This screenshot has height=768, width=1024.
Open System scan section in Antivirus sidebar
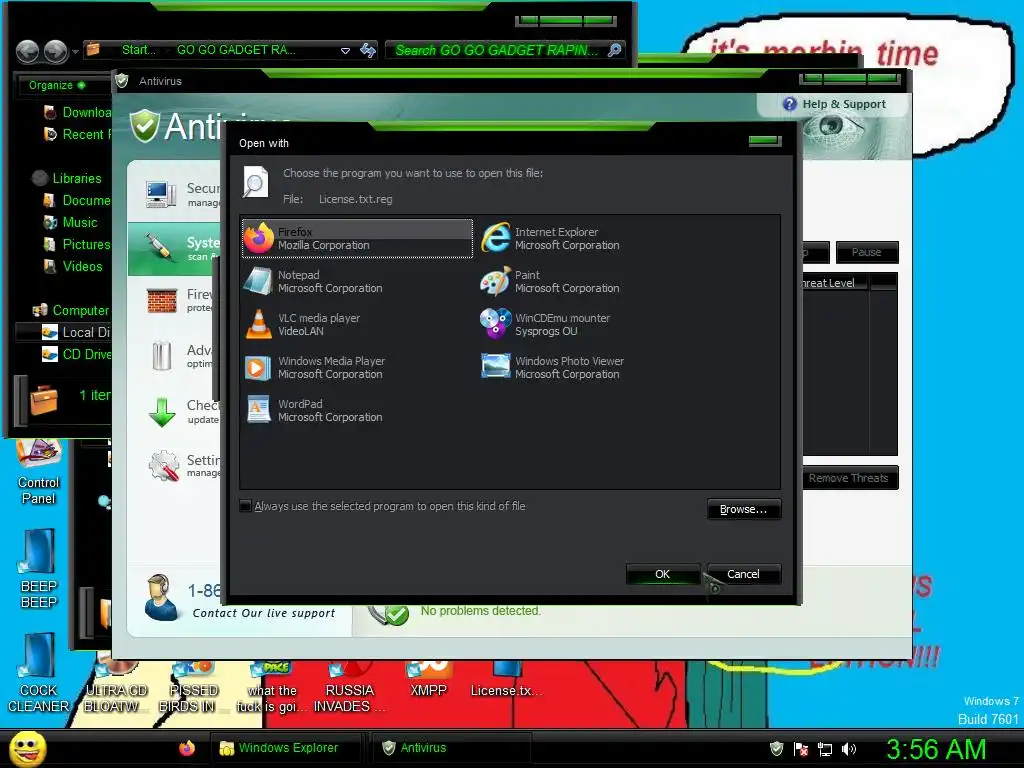[x=175, y=248]
